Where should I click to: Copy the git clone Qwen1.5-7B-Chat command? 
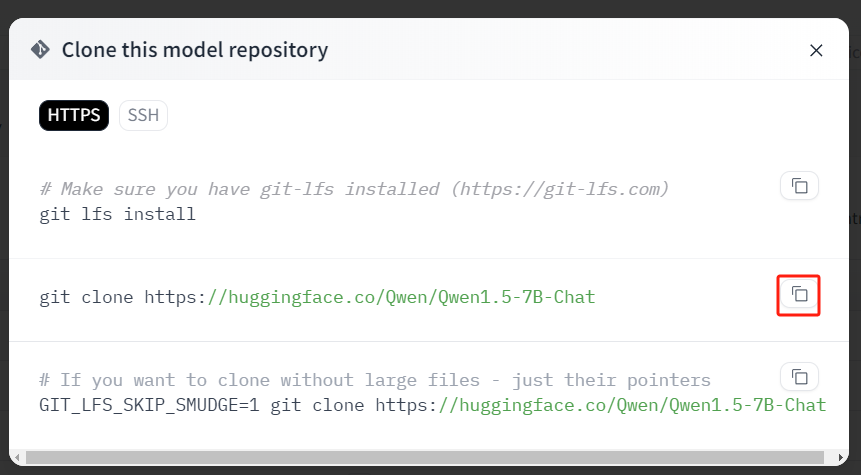[799, 294]
